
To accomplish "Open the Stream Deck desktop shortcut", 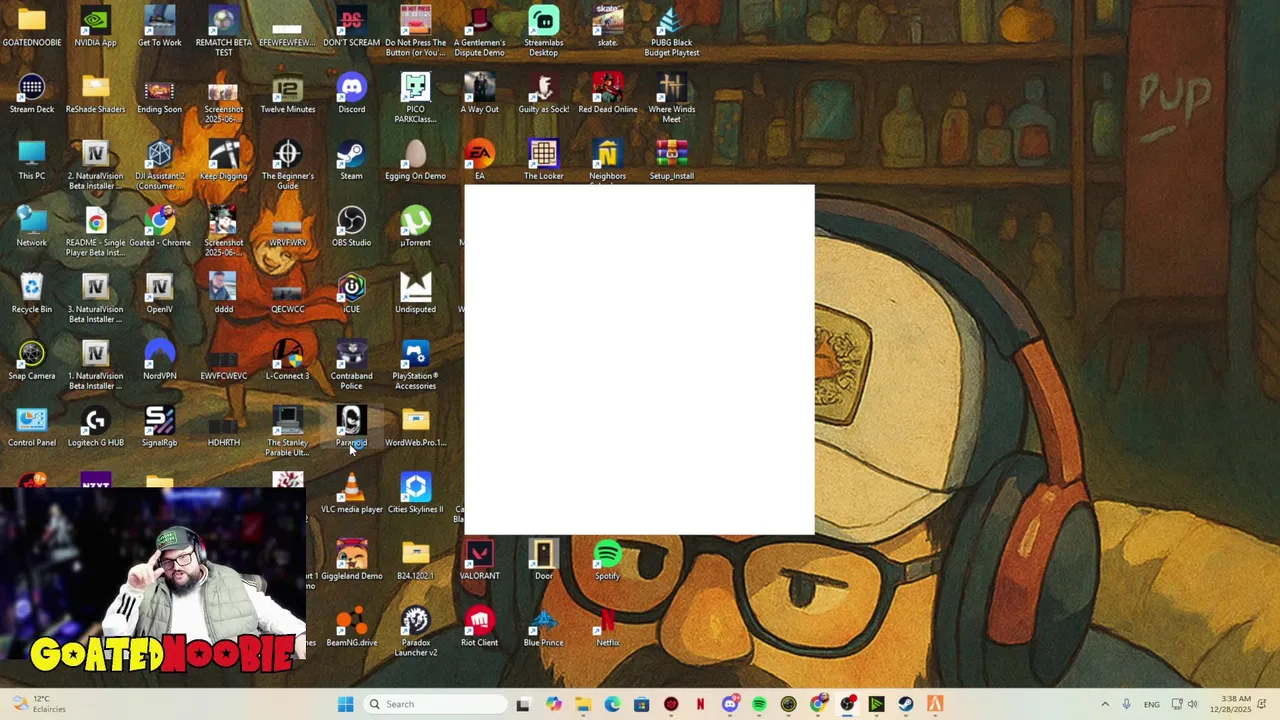I will click(32, 94).
